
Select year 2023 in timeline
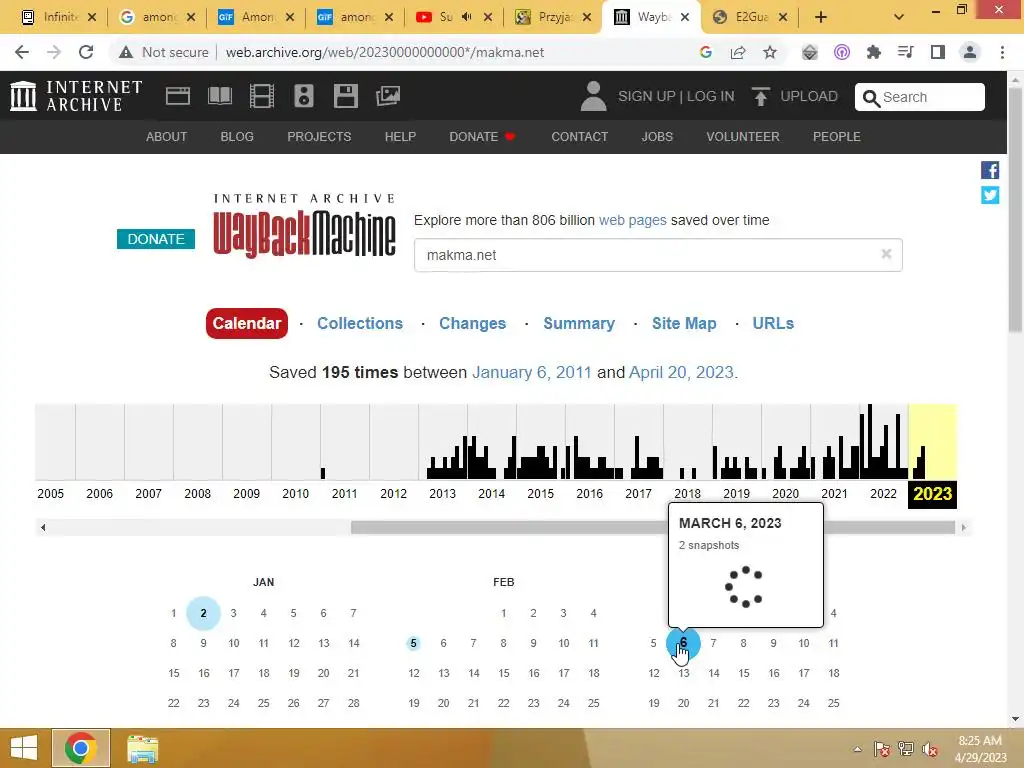pos(933,494)
